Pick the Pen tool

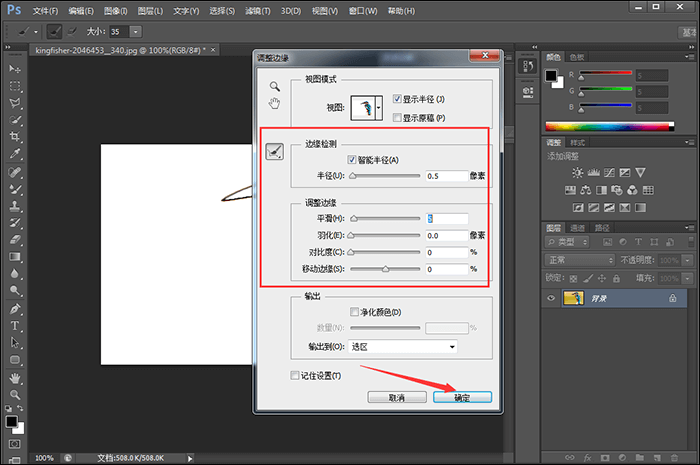point(15,309)
